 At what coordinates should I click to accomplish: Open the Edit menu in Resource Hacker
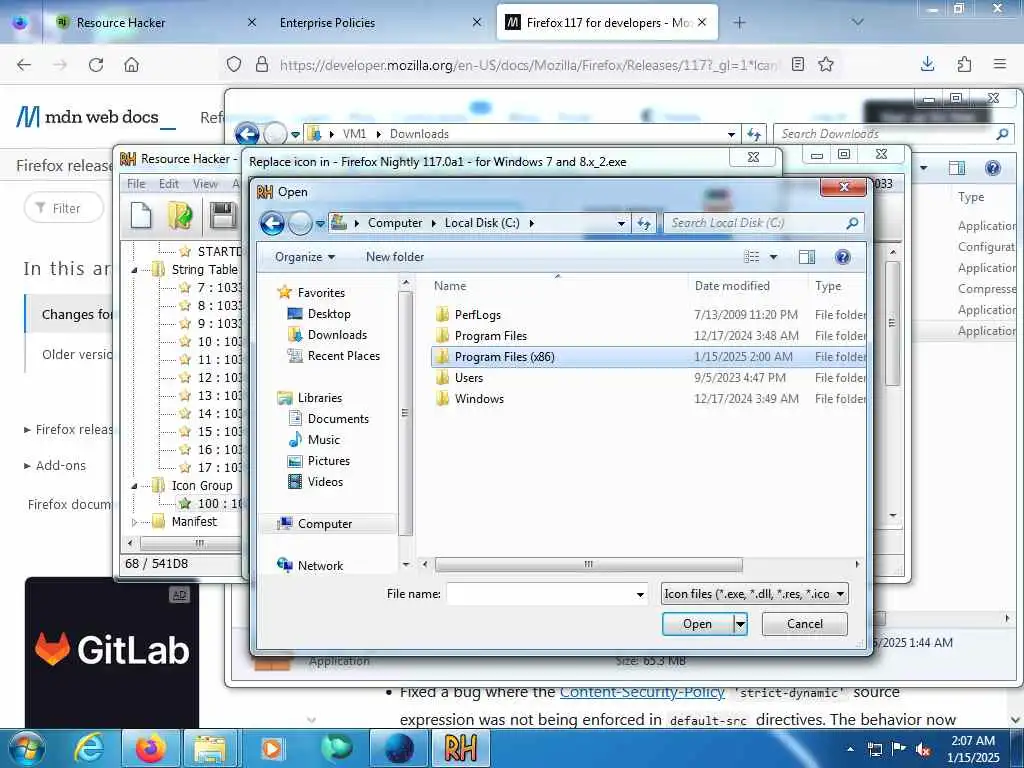click(x=168, y=184)
